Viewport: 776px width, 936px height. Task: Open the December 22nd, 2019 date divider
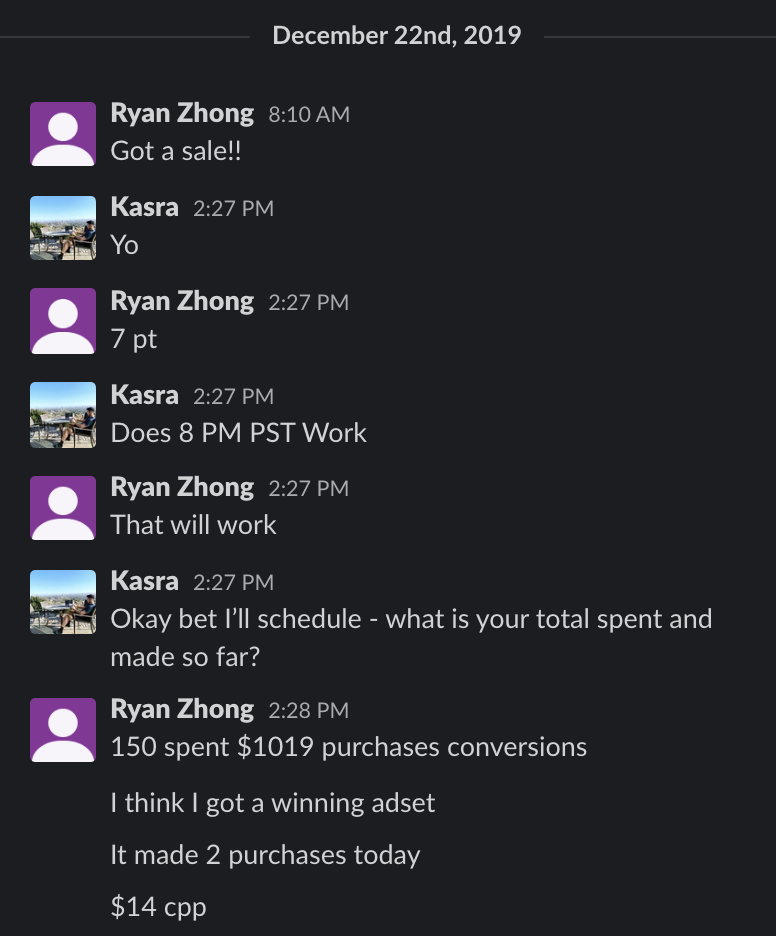click(396, 36)
